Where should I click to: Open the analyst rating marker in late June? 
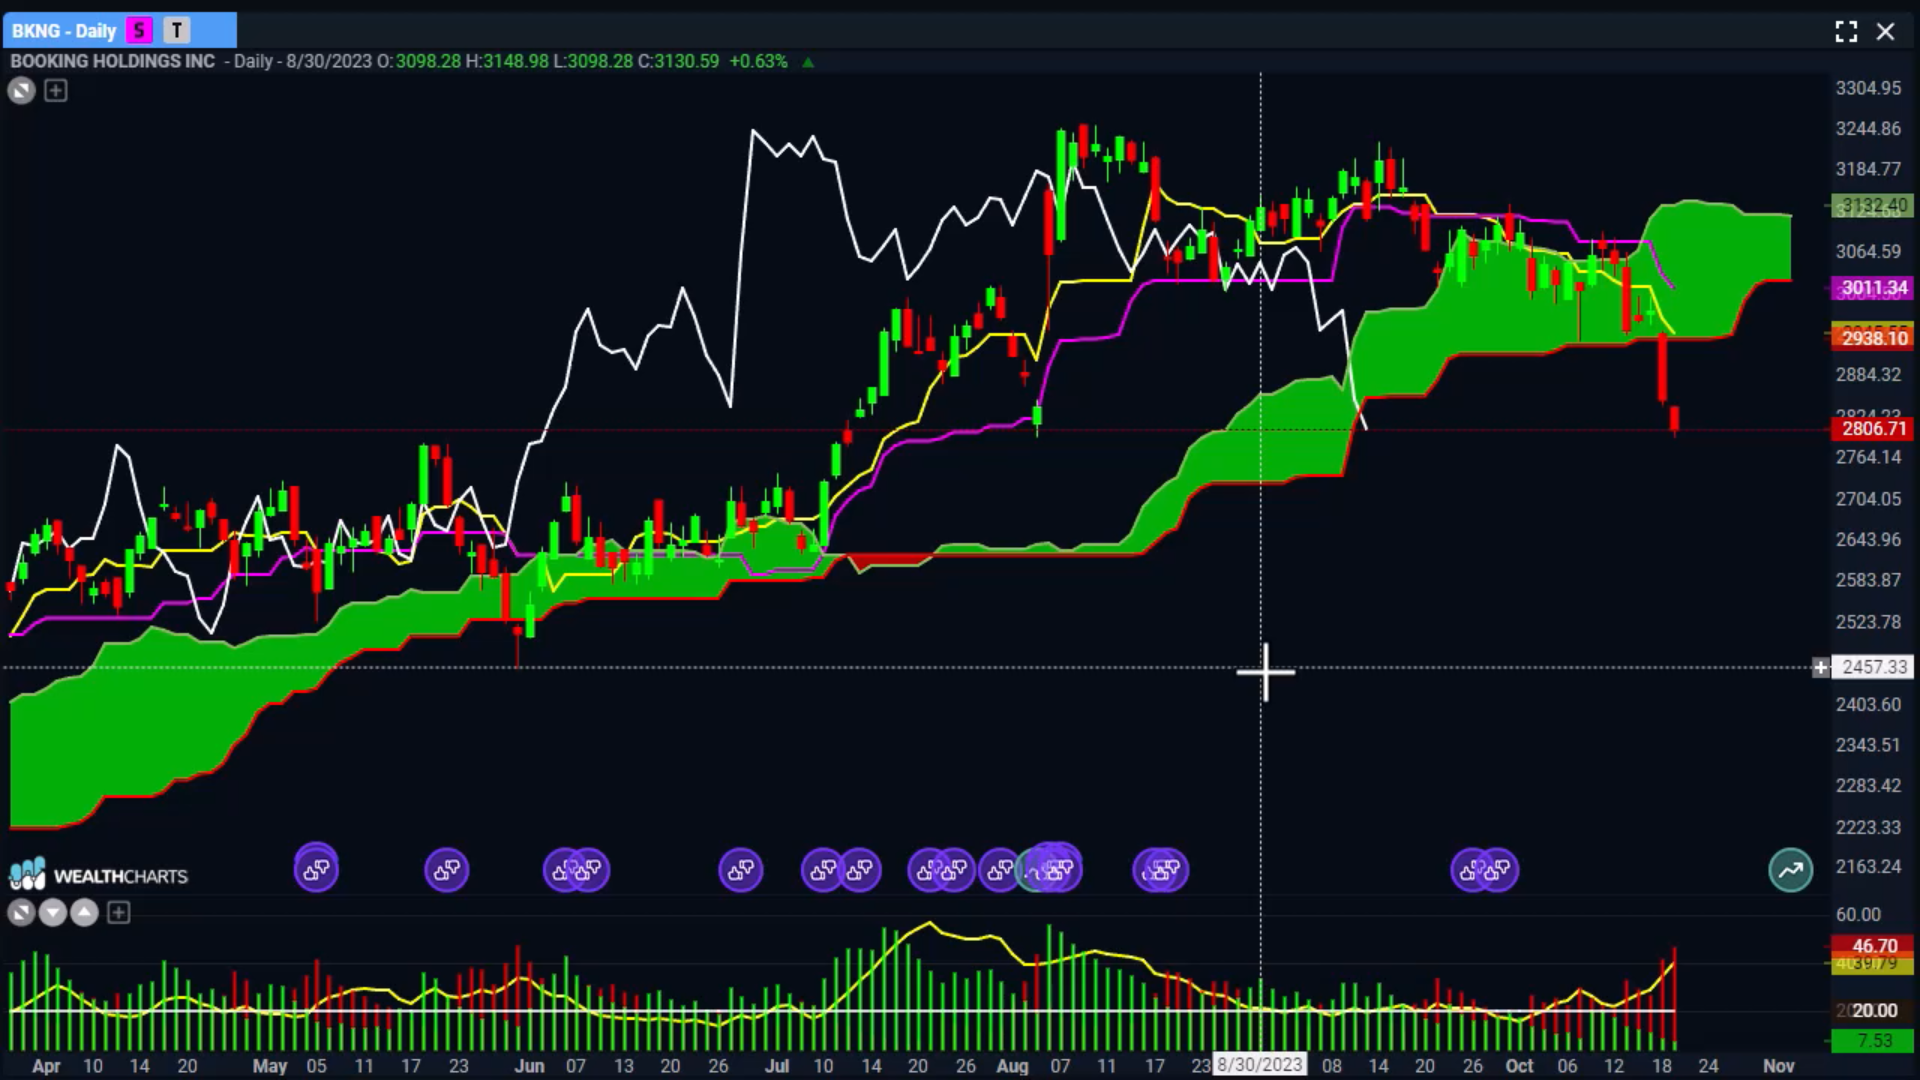[x=741, y=870]
